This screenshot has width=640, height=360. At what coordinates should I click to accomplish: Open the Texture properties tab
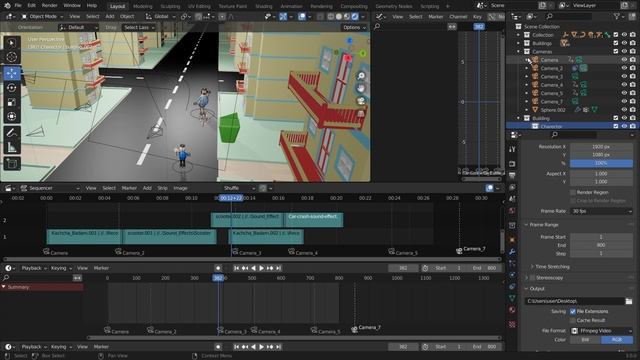point(512,324)
